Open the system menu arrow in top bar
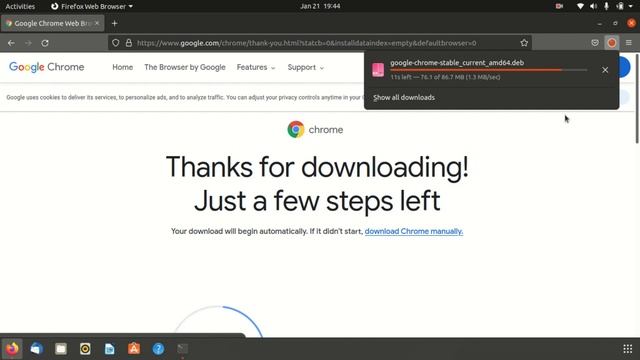Image resolution: width=640 pixels, height=360 pixels. coord(631,6)
